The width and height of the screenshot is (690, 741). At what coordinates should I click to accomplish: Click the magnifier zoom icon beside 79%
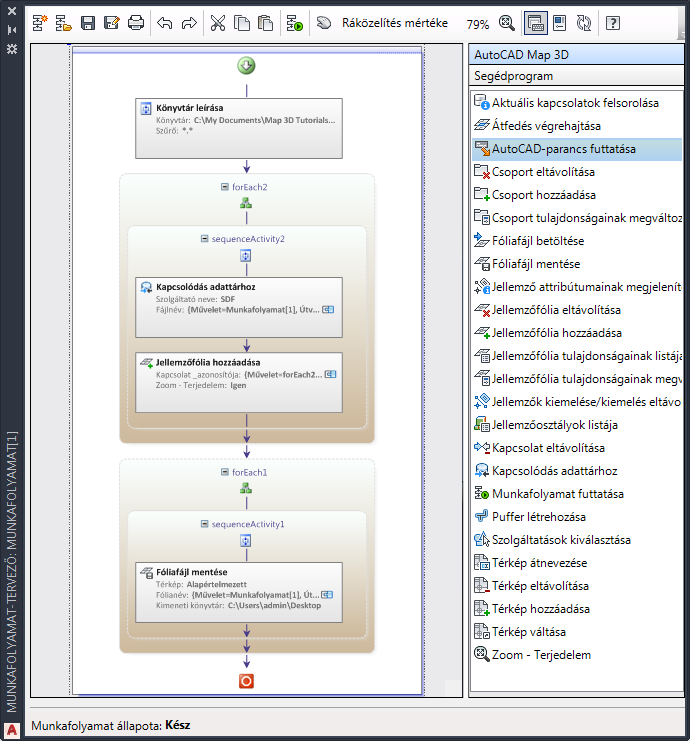(507, 23)
